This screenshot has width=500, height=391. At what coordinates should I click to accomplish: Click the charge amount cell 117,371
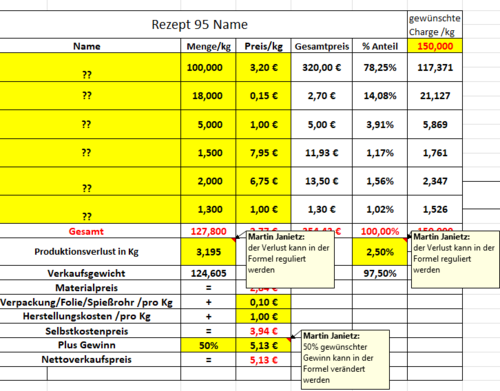435,67
